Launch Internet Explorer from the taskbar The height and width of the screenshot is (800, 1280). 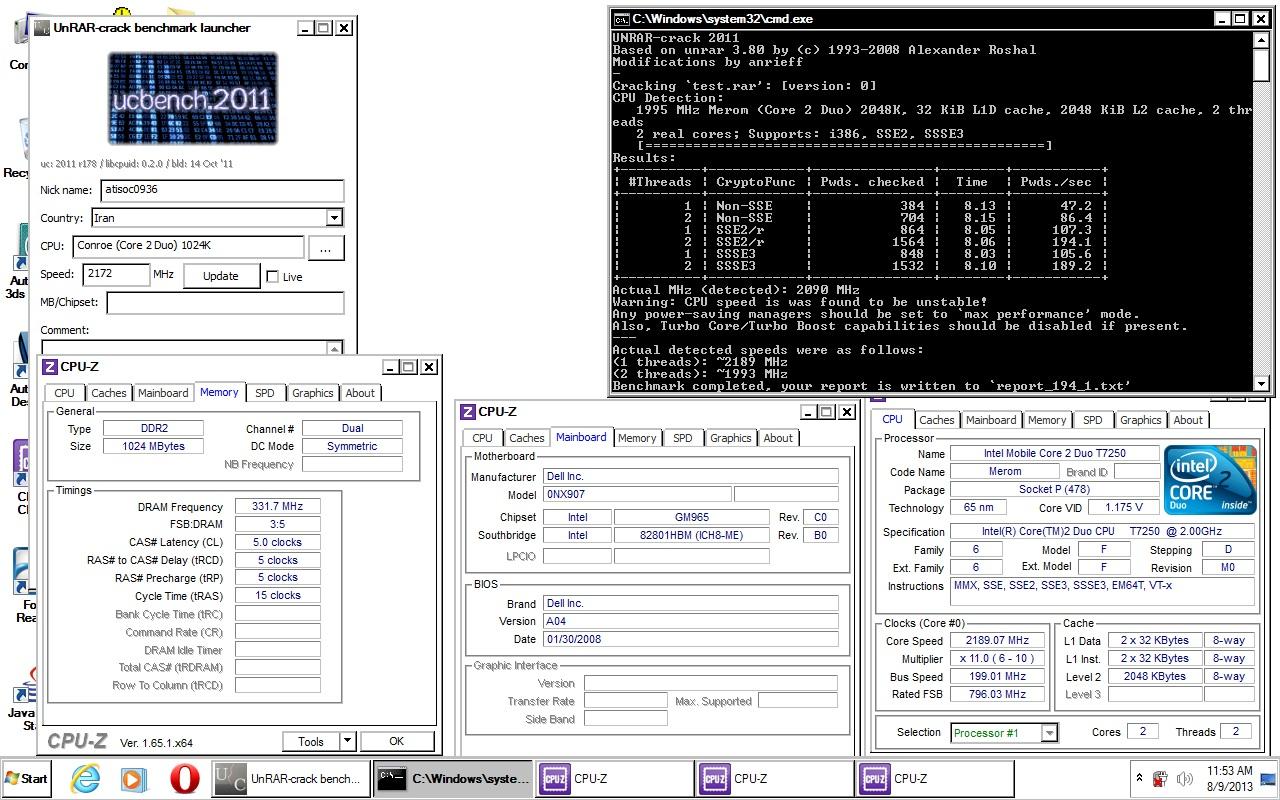[85, 778]
